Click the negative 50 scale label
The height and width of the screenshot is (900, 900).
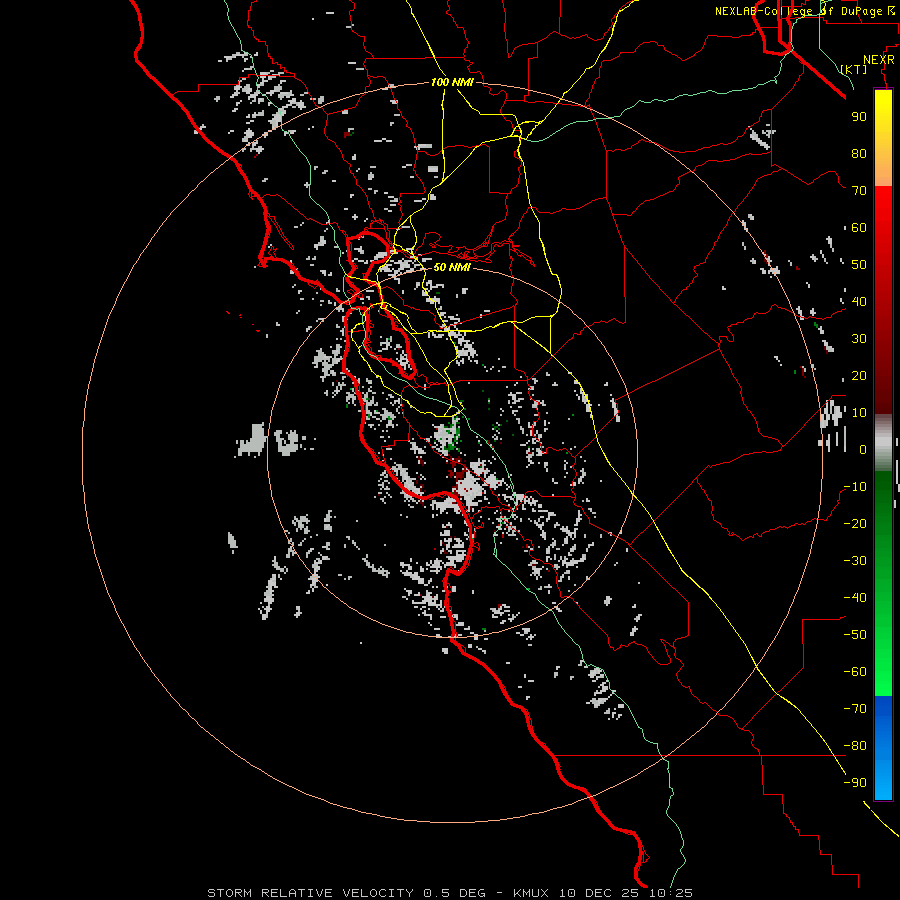855,635
